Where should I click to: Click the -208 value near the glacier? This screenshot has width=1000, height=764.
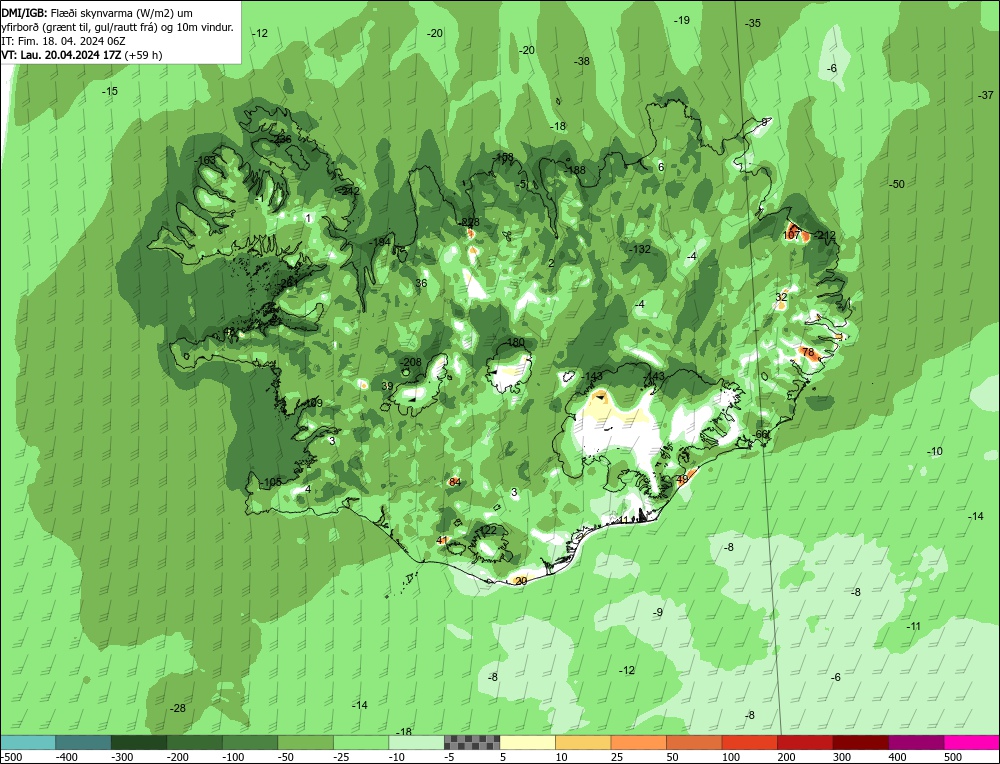[x=411, y=362]
